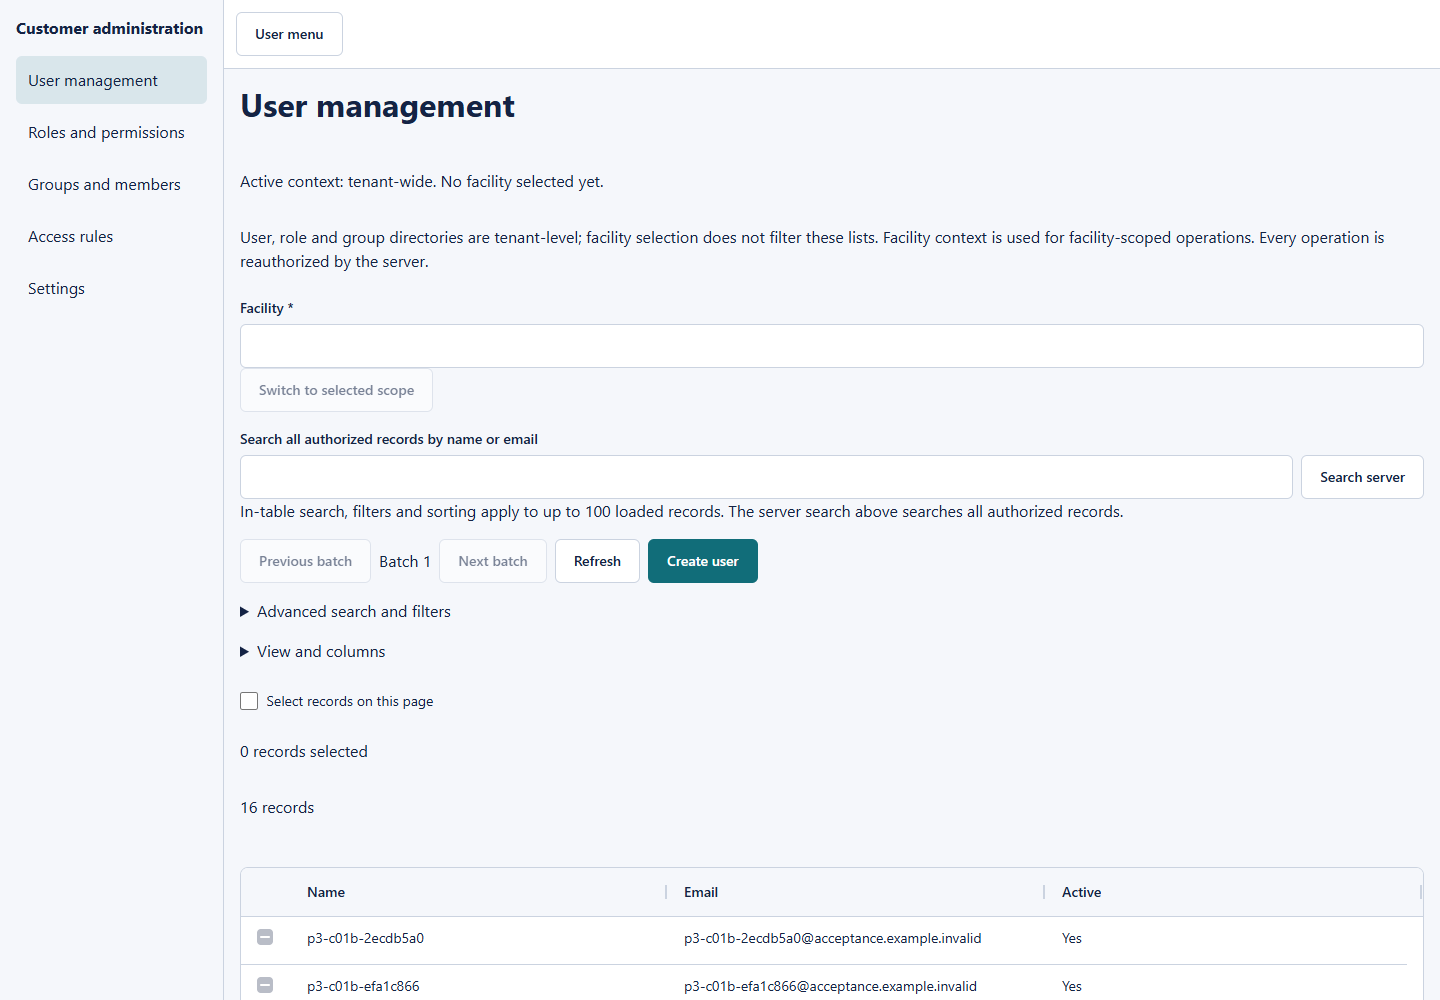This screenshot has width=1440, height=1000.
Task: Check Select records on this page
Action: click(x=249, y=701)
